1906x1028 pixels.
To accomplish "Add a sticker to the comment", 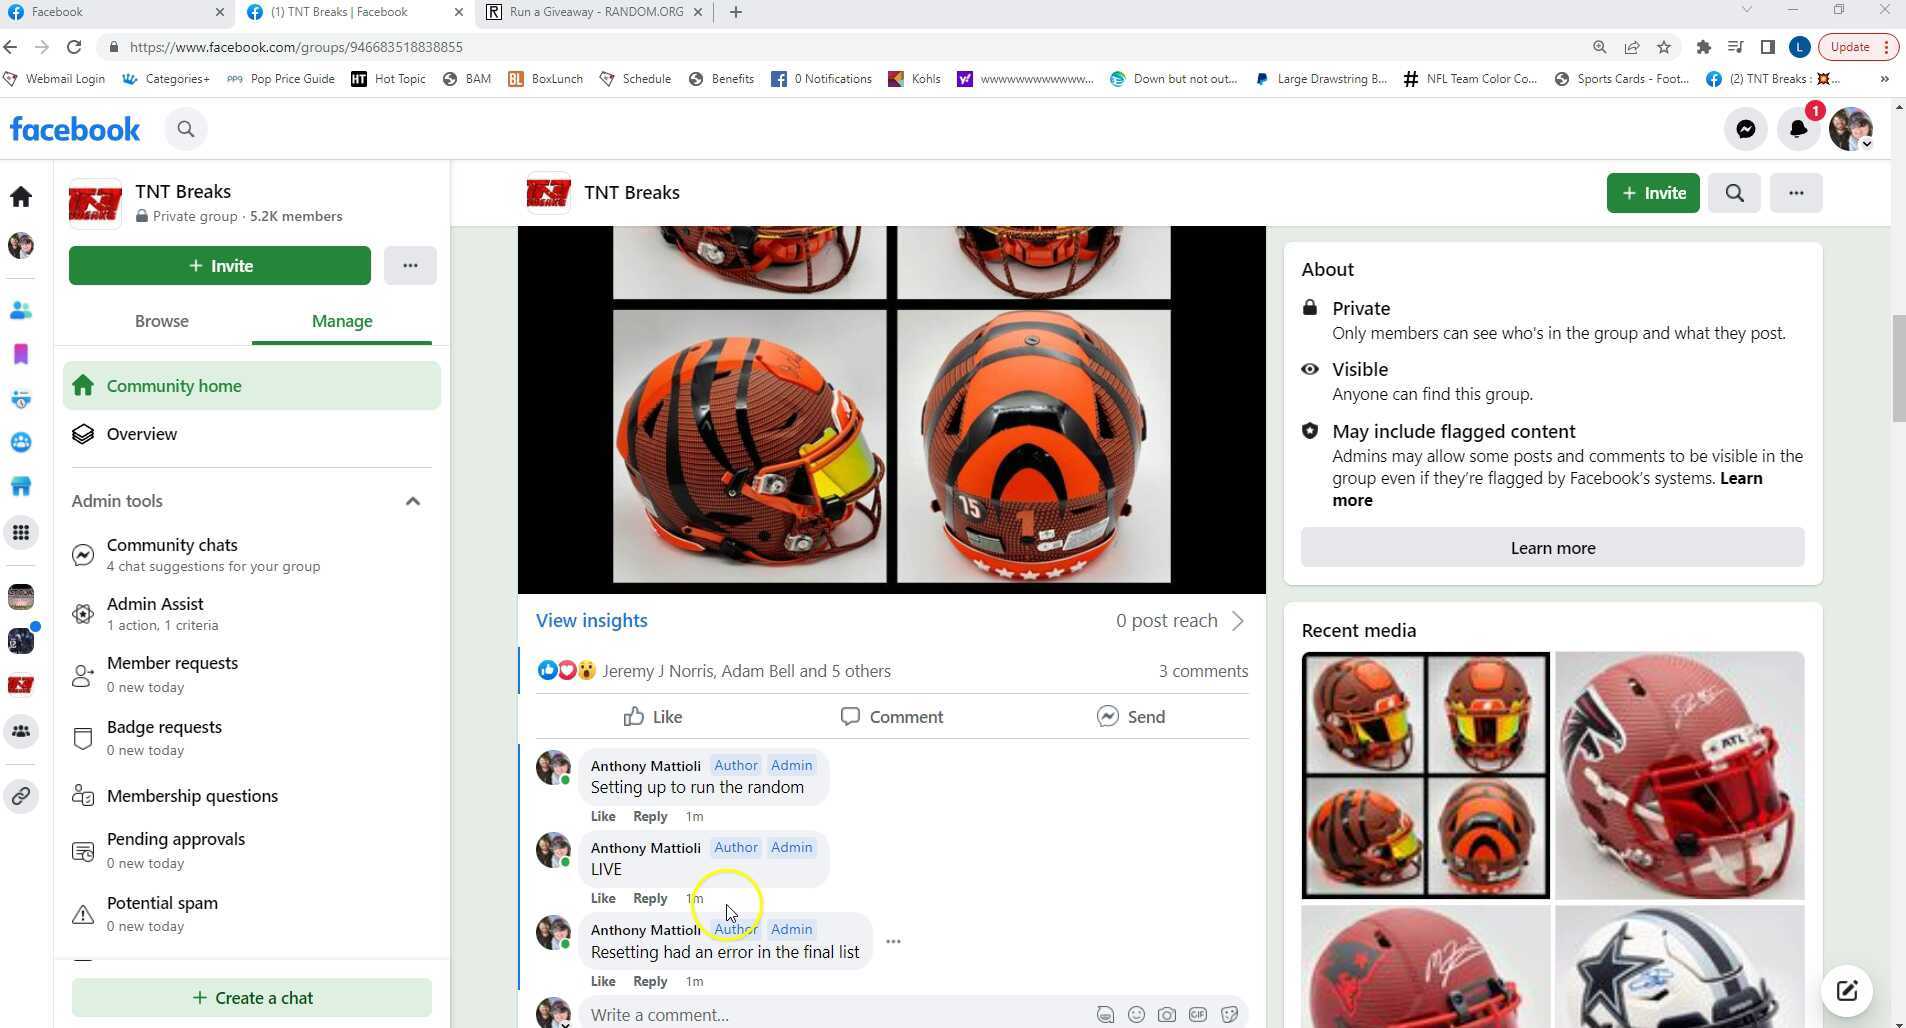I will (1228, 1014).
